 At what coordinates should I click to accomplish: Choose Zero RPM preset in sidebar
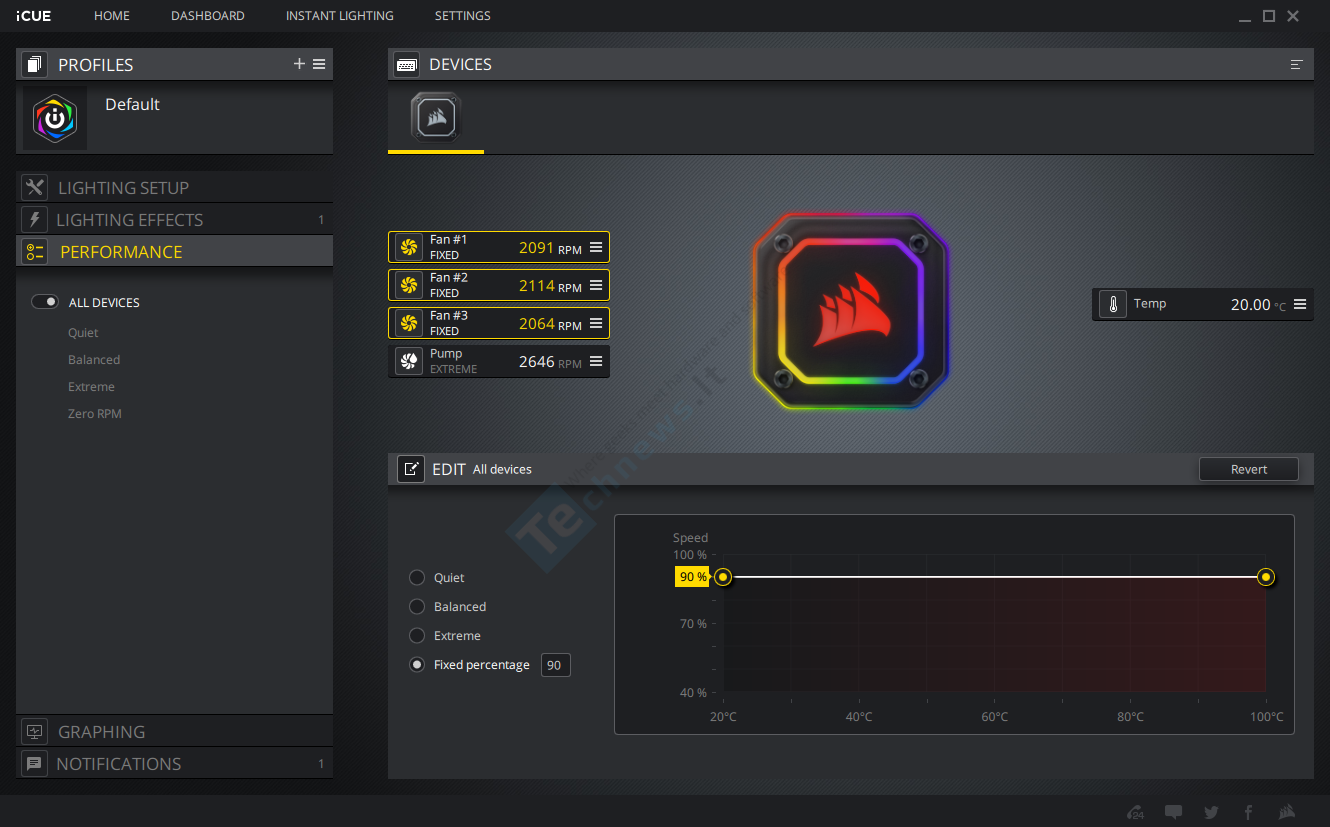95,413
